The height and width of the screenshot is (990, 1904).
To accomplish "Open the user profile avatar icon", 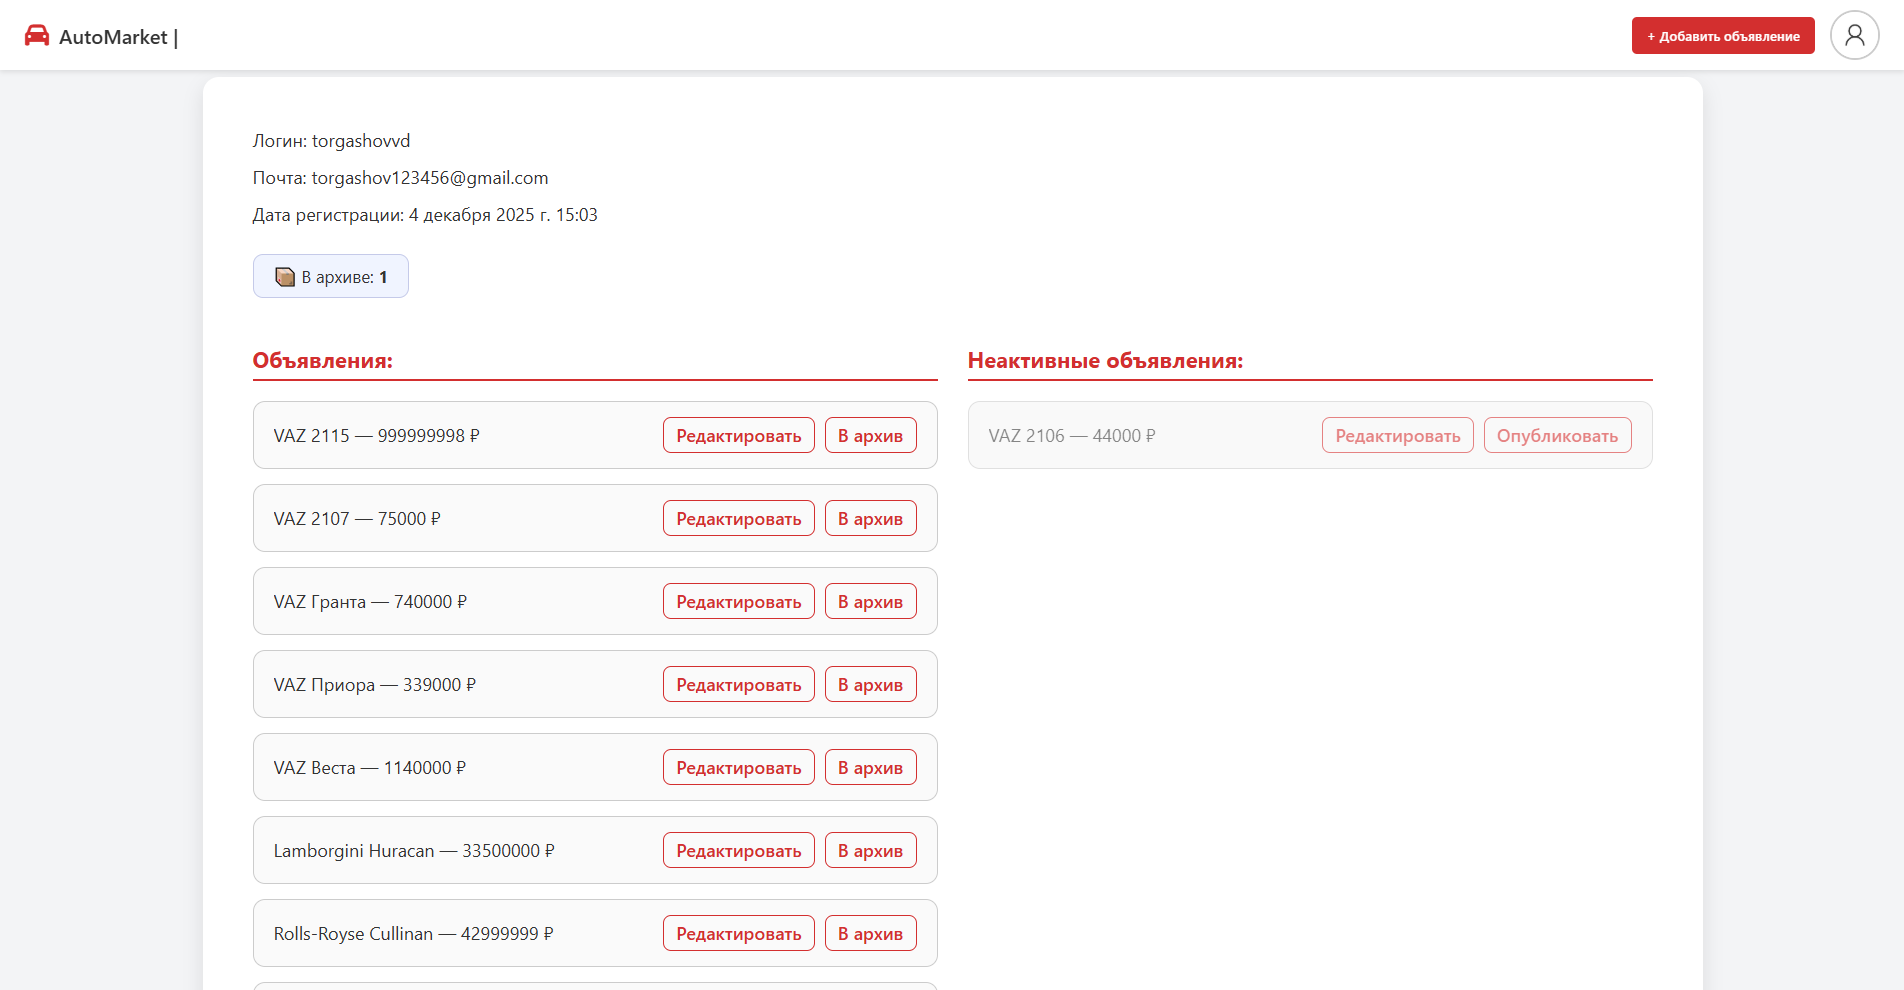I will [1854, 36].
